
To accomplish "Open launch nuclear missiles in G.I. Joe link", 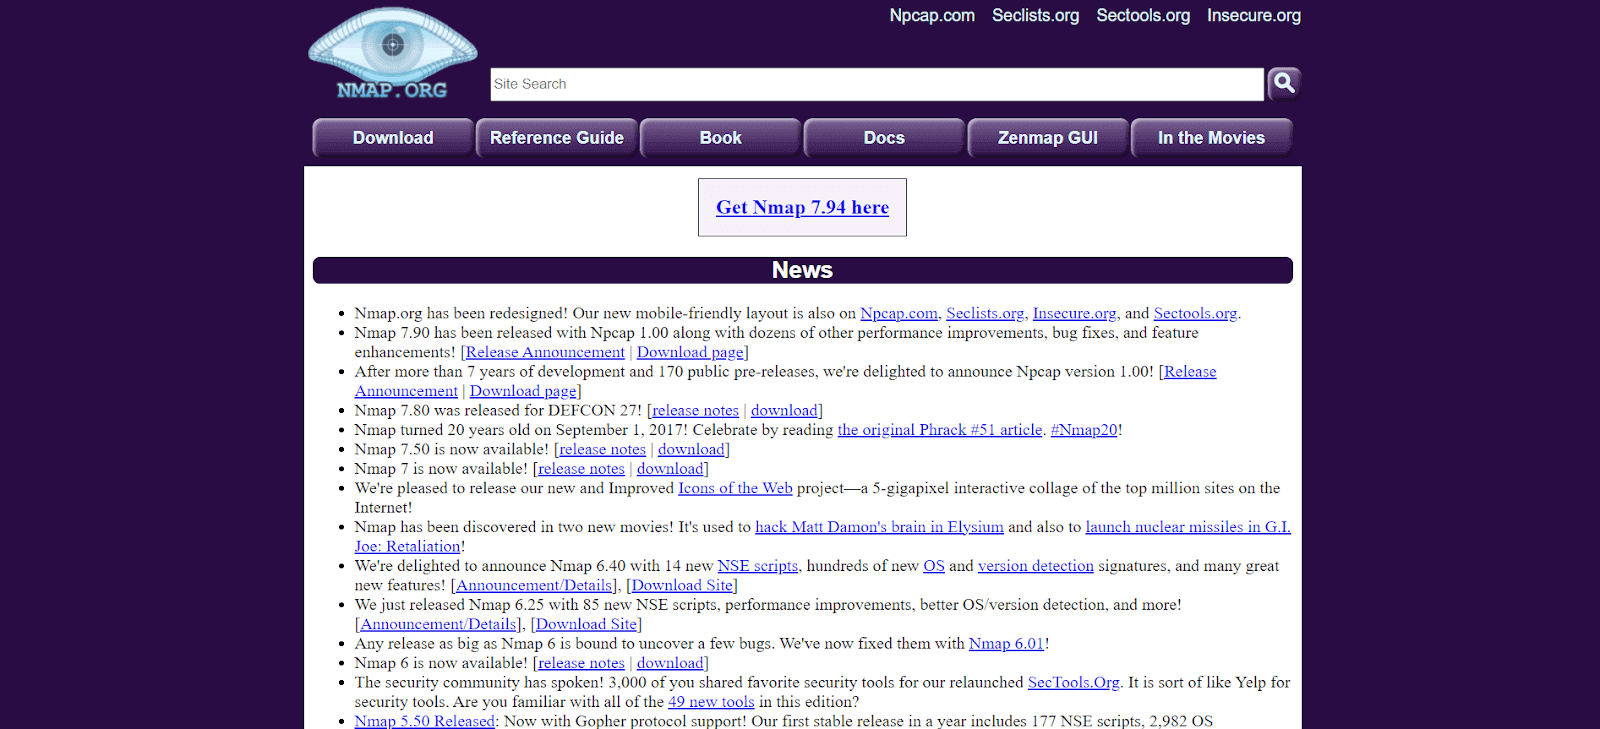I will (1188, 527).
